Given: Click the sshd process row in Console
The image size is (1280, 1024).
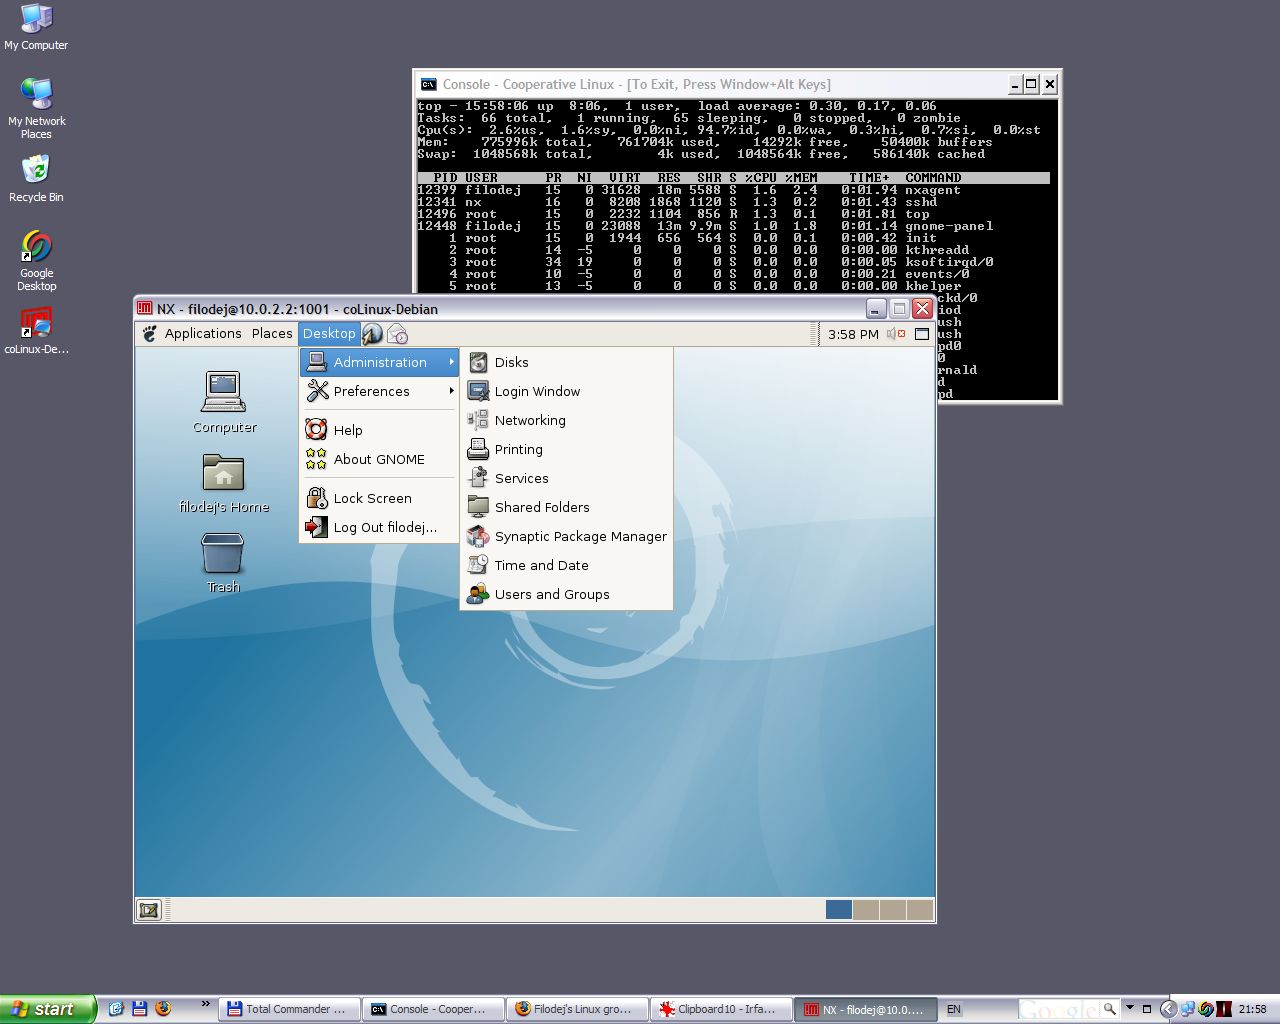Looking at the screenshot, I should tap(733, 202).
